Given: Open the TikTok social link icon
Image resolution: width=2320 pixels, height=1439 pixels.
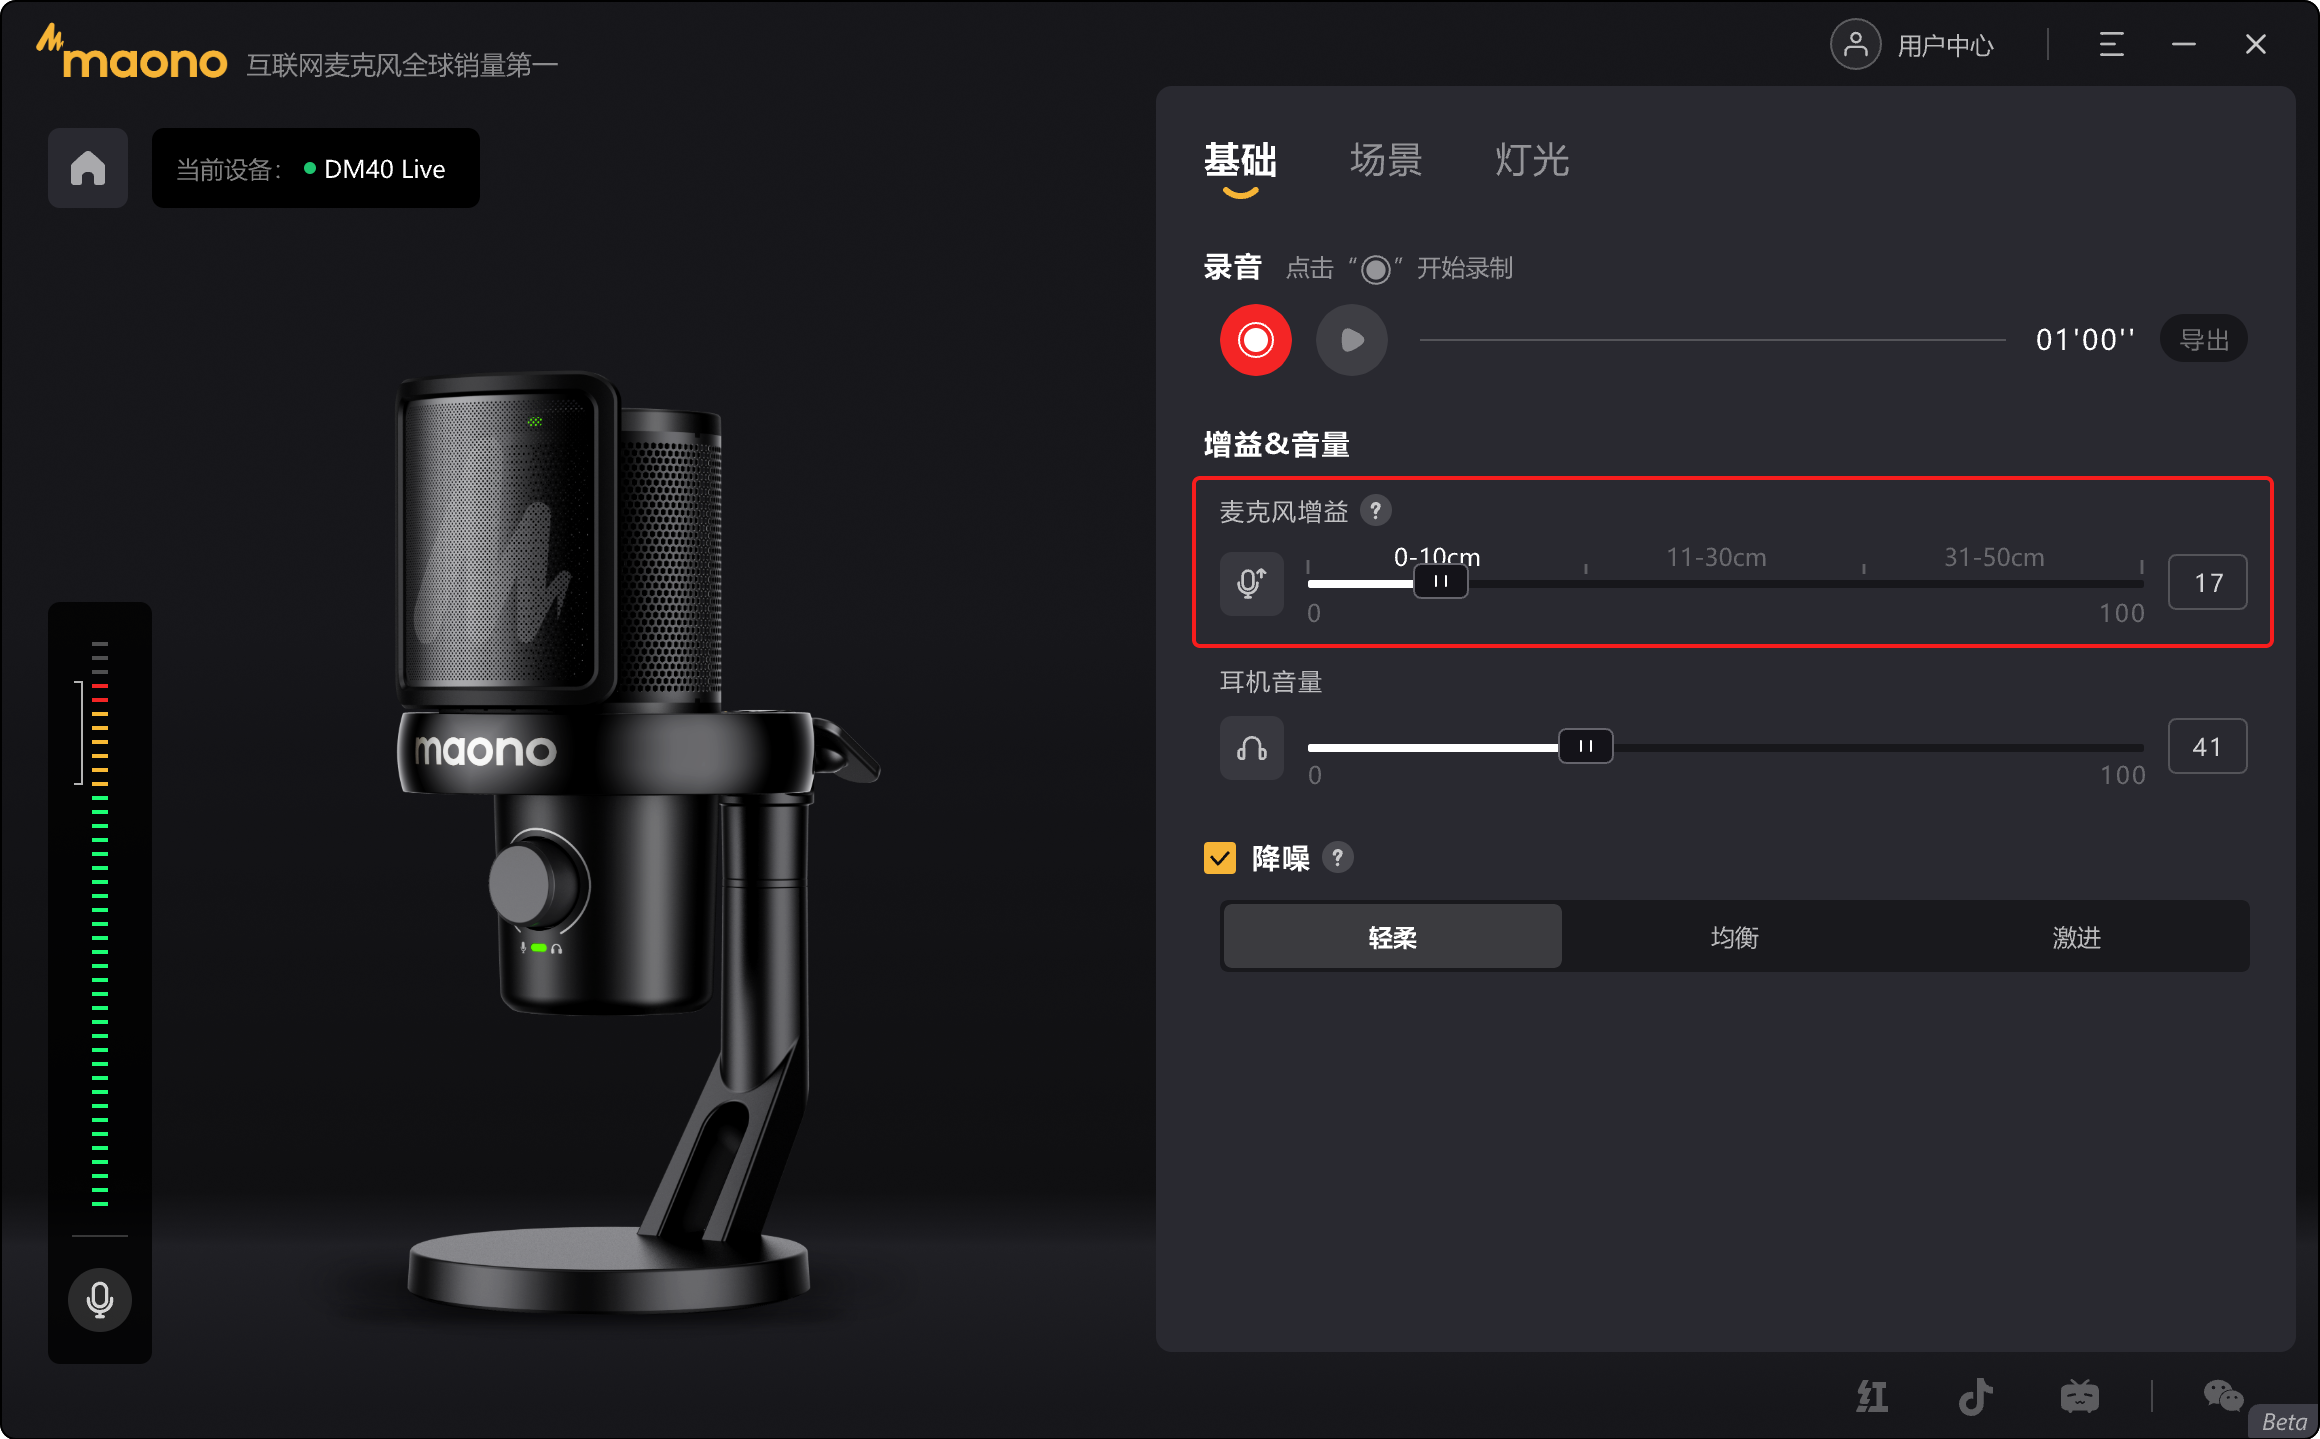Looking at the screenshot, I should coord(1975,1396).
